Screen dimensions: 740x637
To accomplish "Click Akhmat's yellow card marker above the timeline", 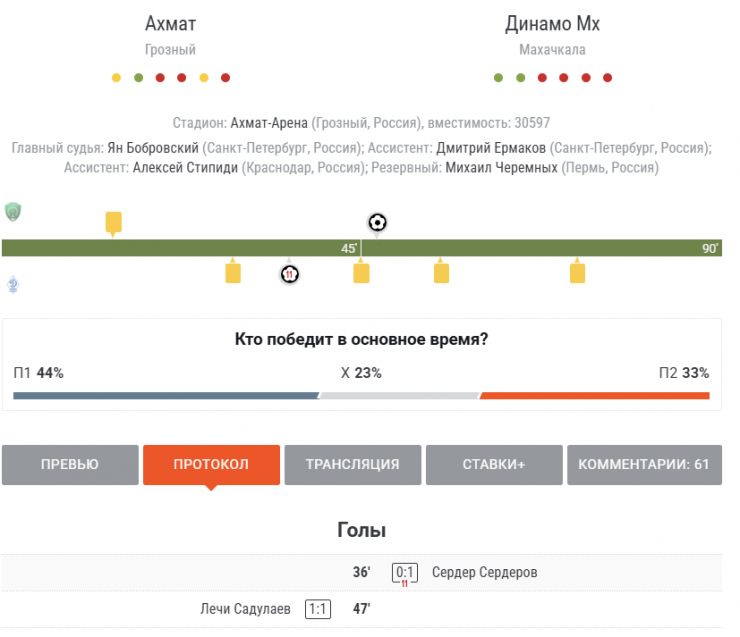I will point(114,222).
